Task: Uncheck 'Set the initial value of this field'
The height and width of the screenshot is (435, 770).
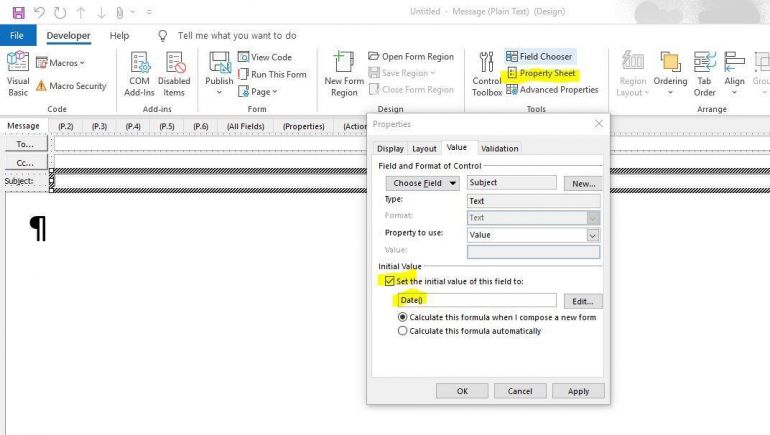Action: click(389, 282)
